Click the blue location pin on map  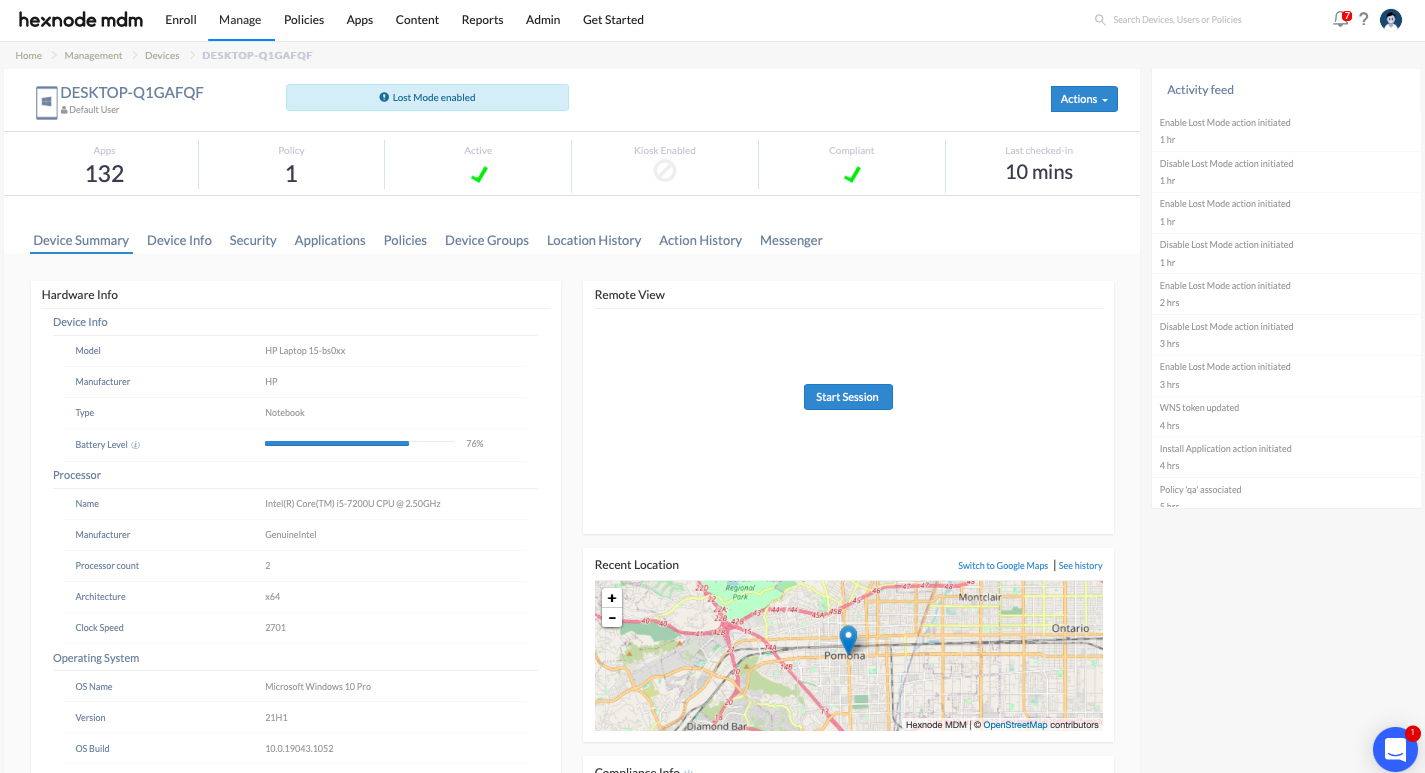click(848, 639)
